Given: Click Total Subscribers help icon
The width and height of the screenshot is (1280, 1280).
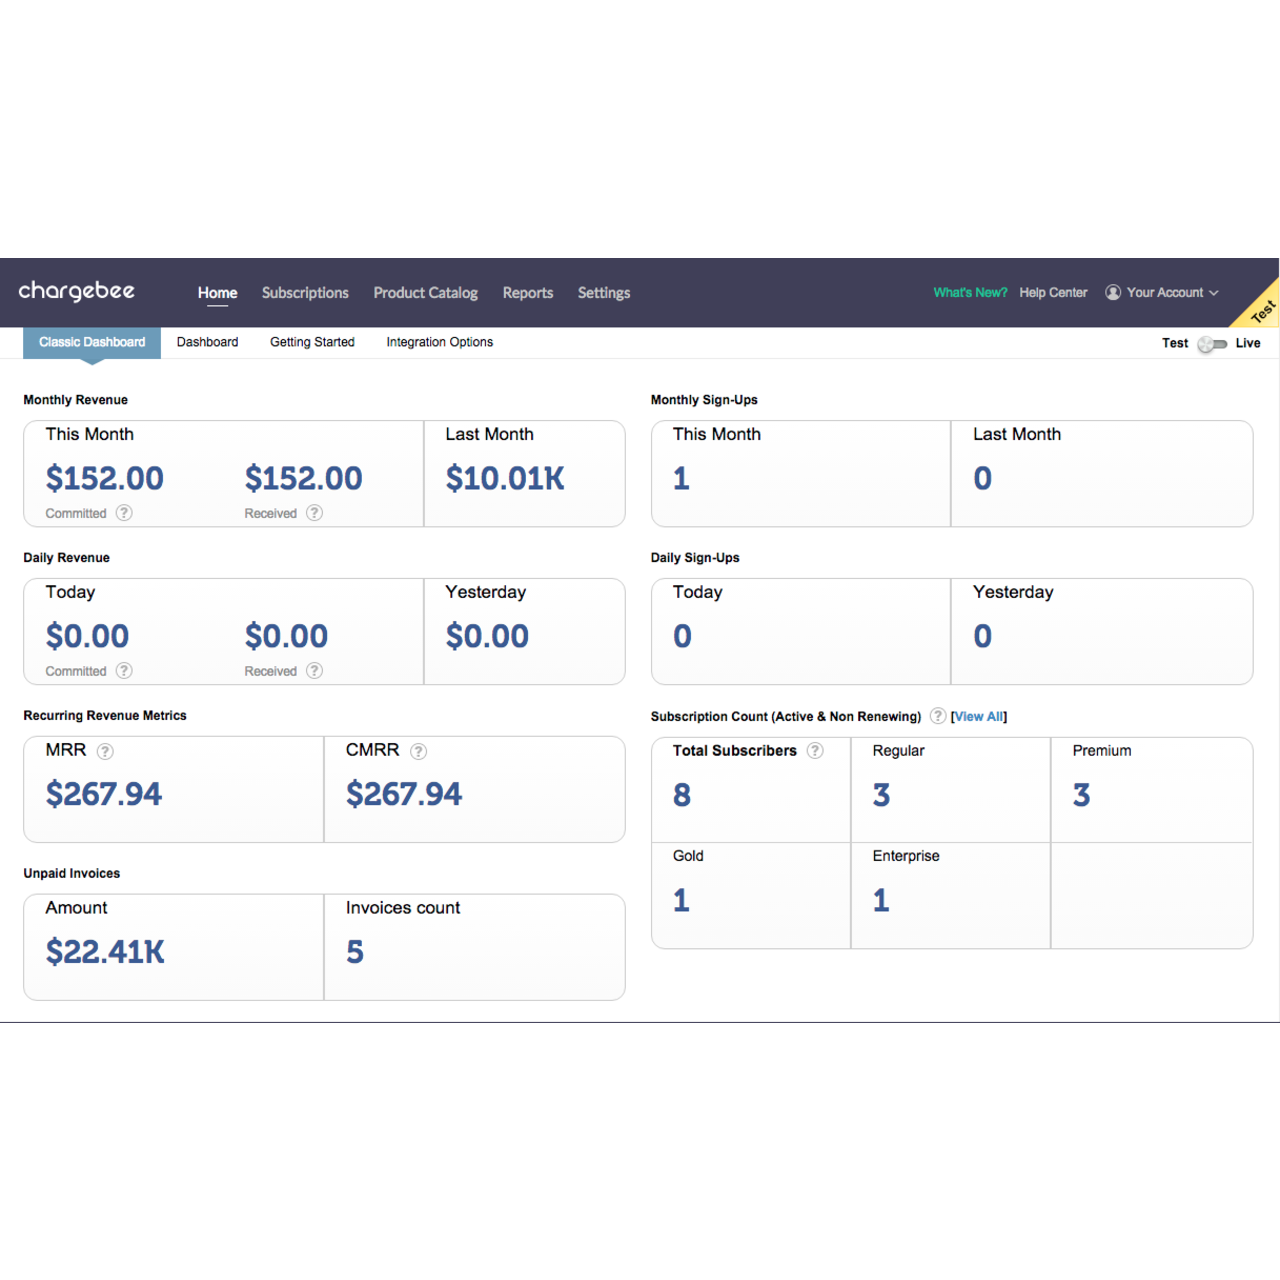Looking at the screenshot, I should pyautogui.click(x=815, y=751).
